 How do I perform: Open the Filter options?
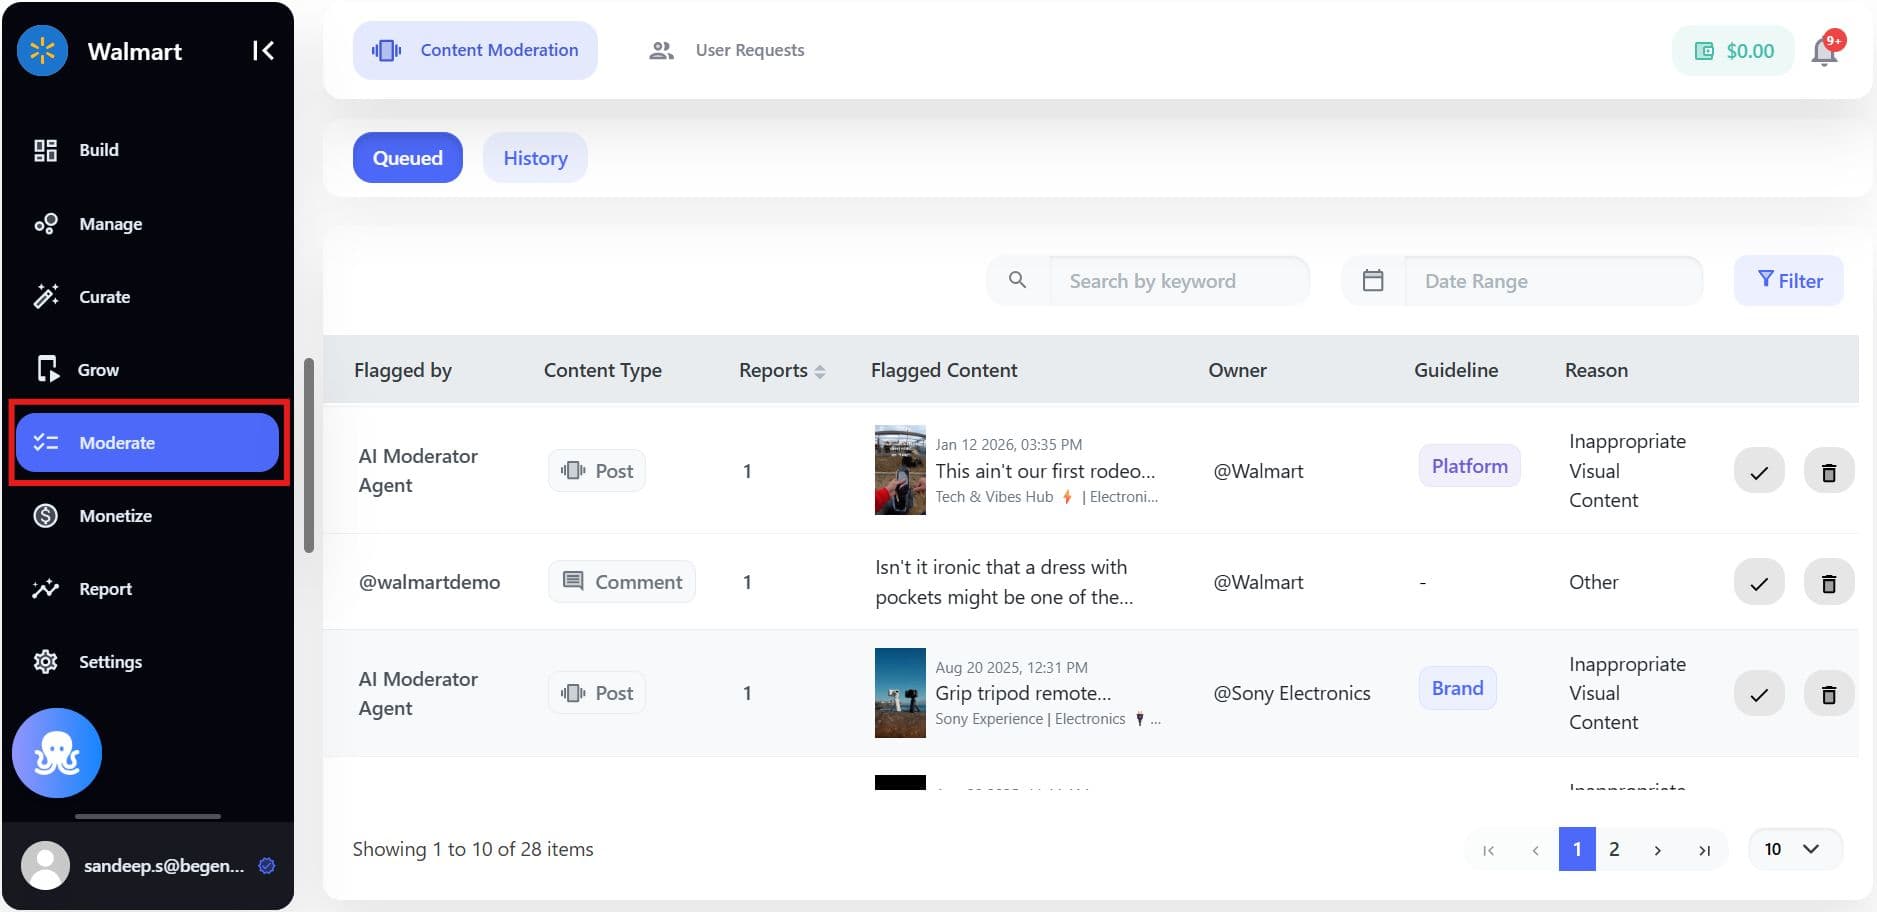pos(1789,281)
